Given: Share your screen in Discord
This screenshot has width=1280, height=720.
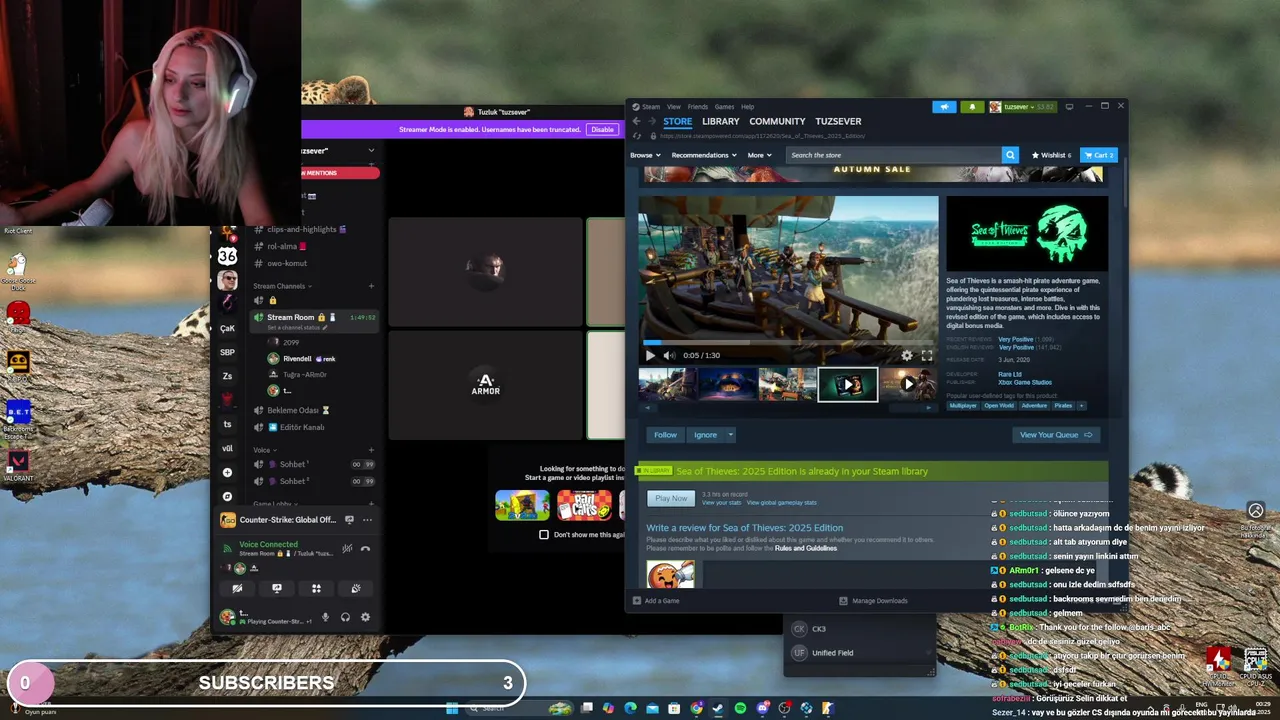Looking at the screenshot, I should (x=277, y=588).
